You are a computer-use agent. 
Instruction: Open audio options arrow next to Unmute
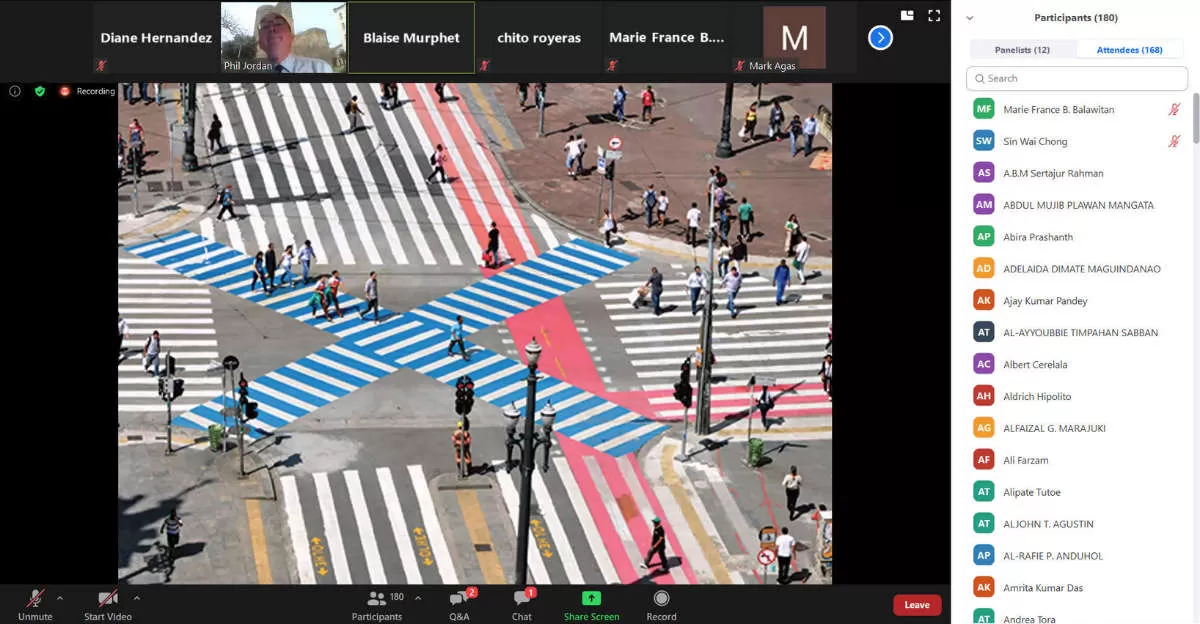(x=60, y=598)
